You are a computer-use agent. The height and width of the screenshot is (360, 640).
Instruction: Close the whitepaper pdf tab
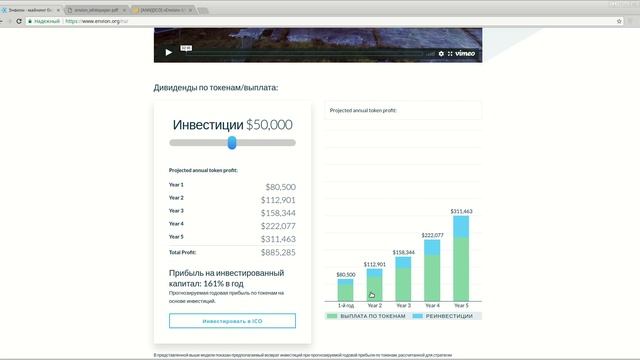[124, 10]
